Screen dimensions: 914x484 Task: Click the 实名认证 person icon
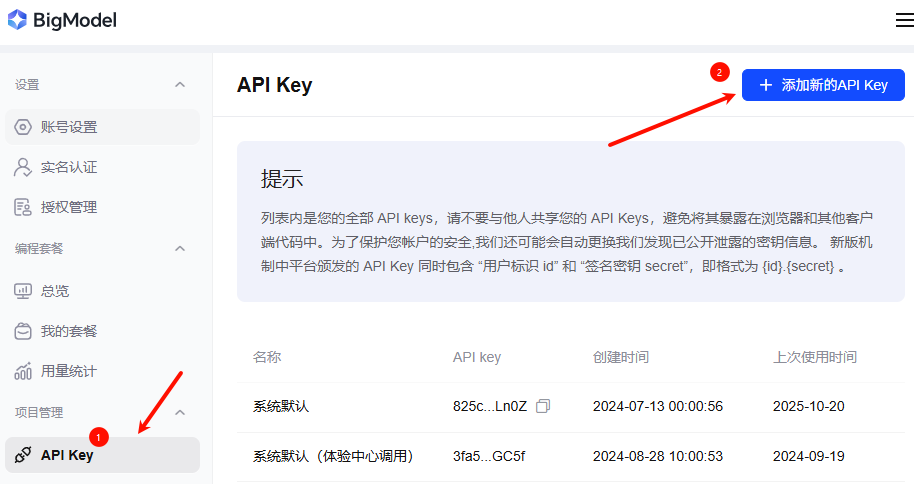[23, 167]
